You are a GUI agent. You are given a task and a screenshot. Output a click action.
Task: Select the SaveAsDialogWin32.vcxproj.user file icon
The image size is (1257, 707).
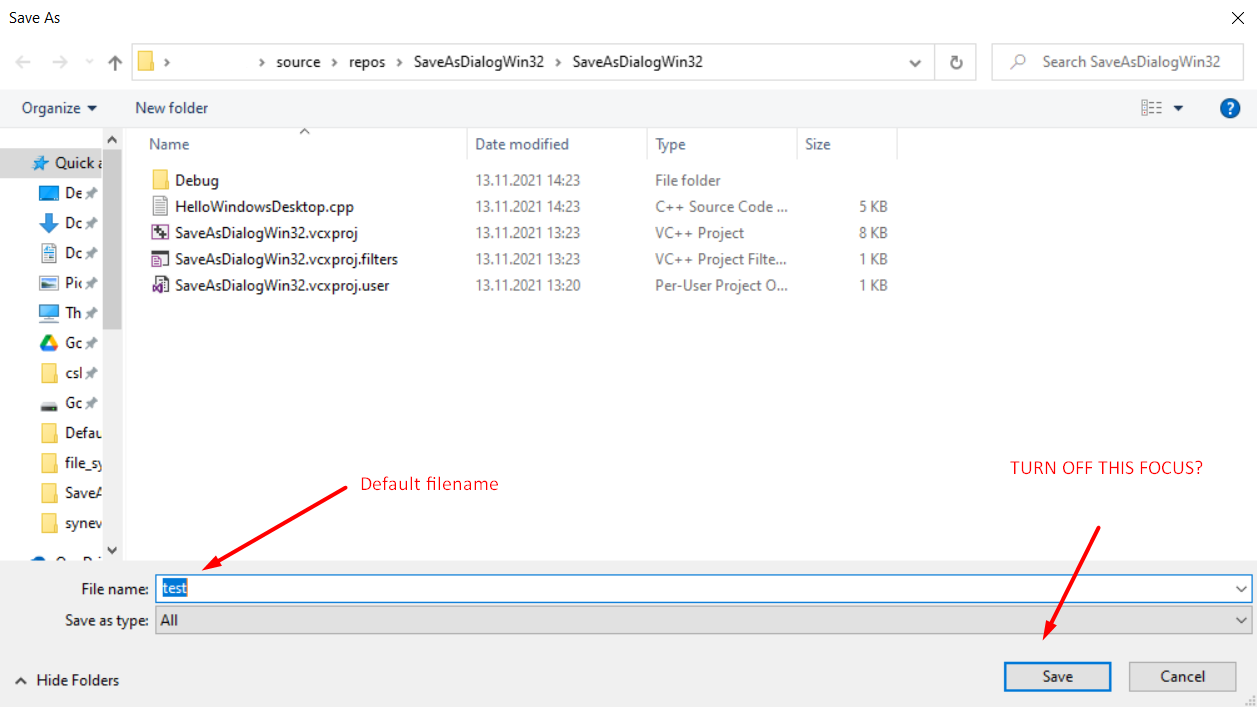tap(161, 284)
